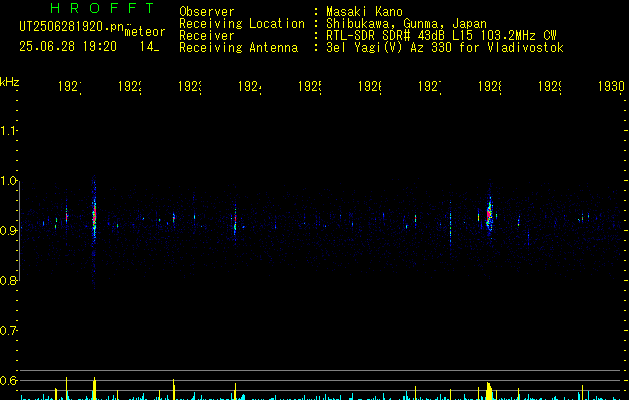The height and width of the screenshot is (400, 629).
Task: Click the 'Receiver' field label
Action: (x=207, y=36)
